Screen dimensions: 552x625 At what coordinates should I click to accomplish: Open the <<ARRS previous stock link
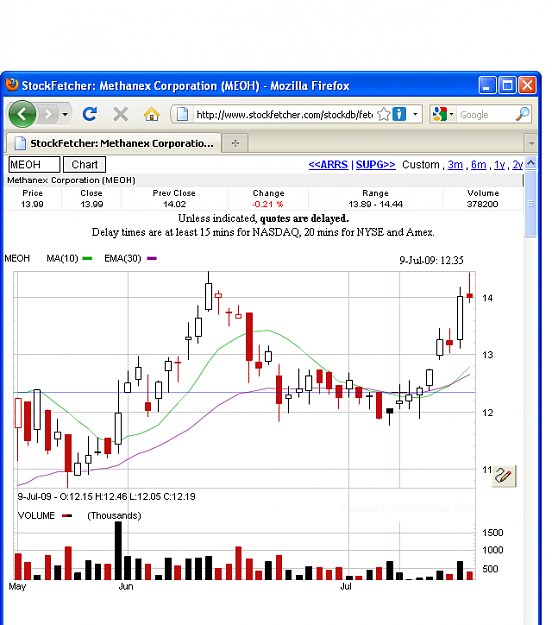point(328,165)
